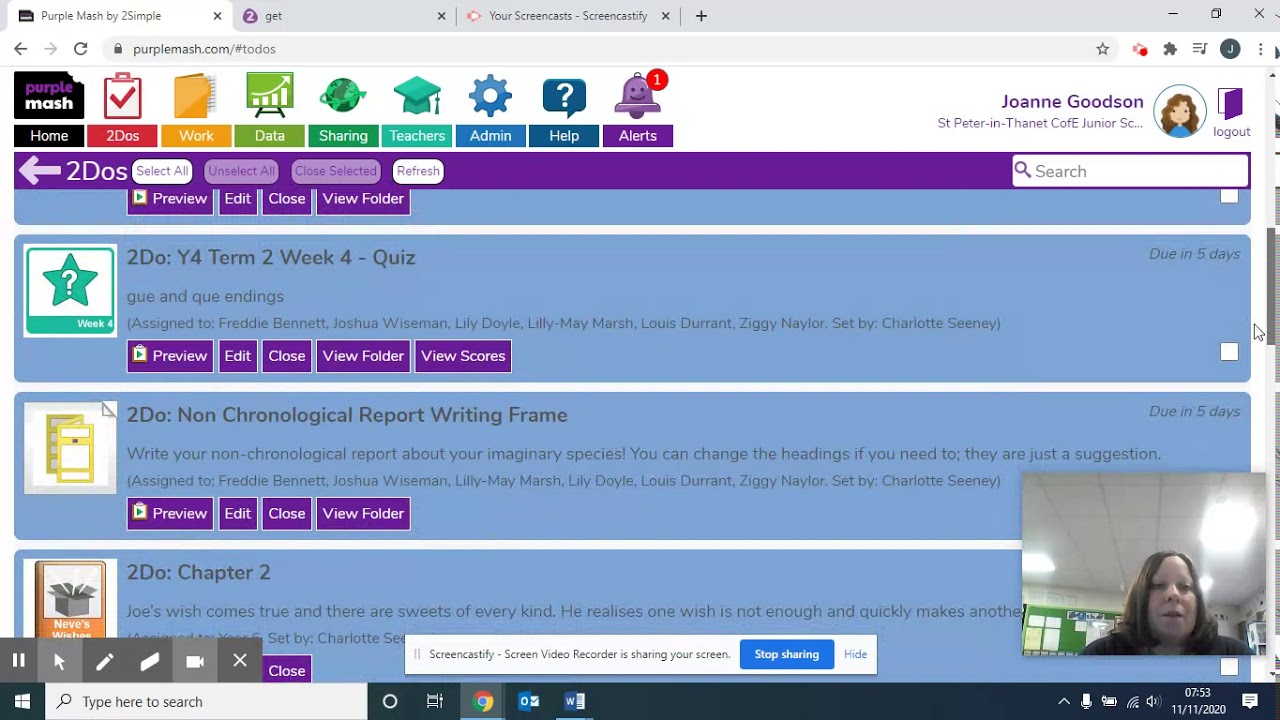
Task: Select the Screencastify pen tool
Action: click(x=104, y=661)
